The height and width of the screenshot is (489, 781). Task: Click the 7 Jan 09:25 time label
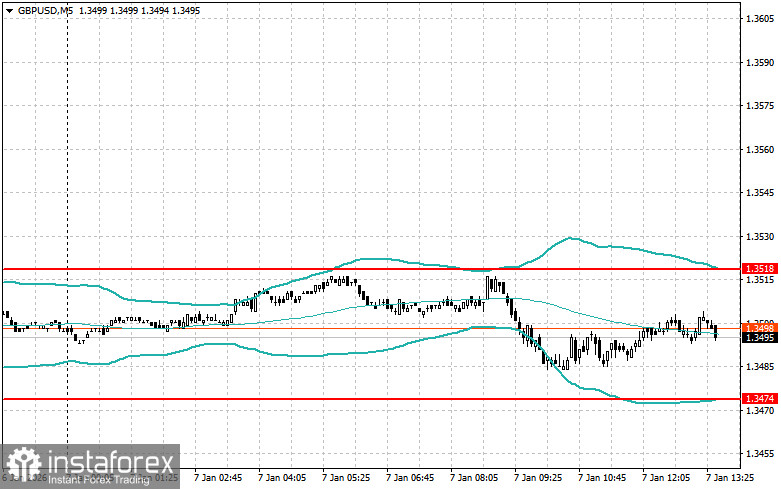coord(538,478)
